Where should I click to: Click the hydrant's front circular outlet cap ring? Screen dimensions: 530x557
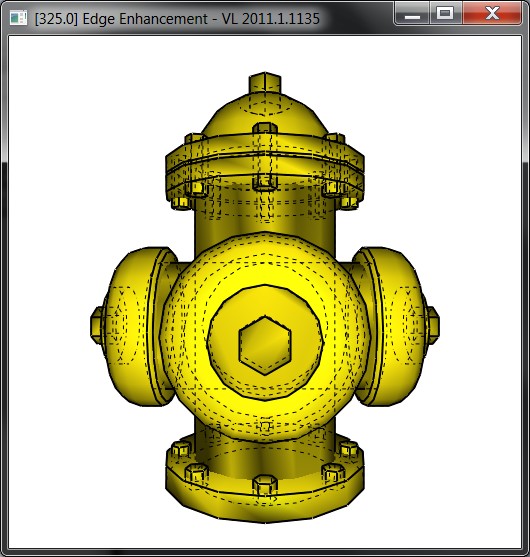point(265,342)
